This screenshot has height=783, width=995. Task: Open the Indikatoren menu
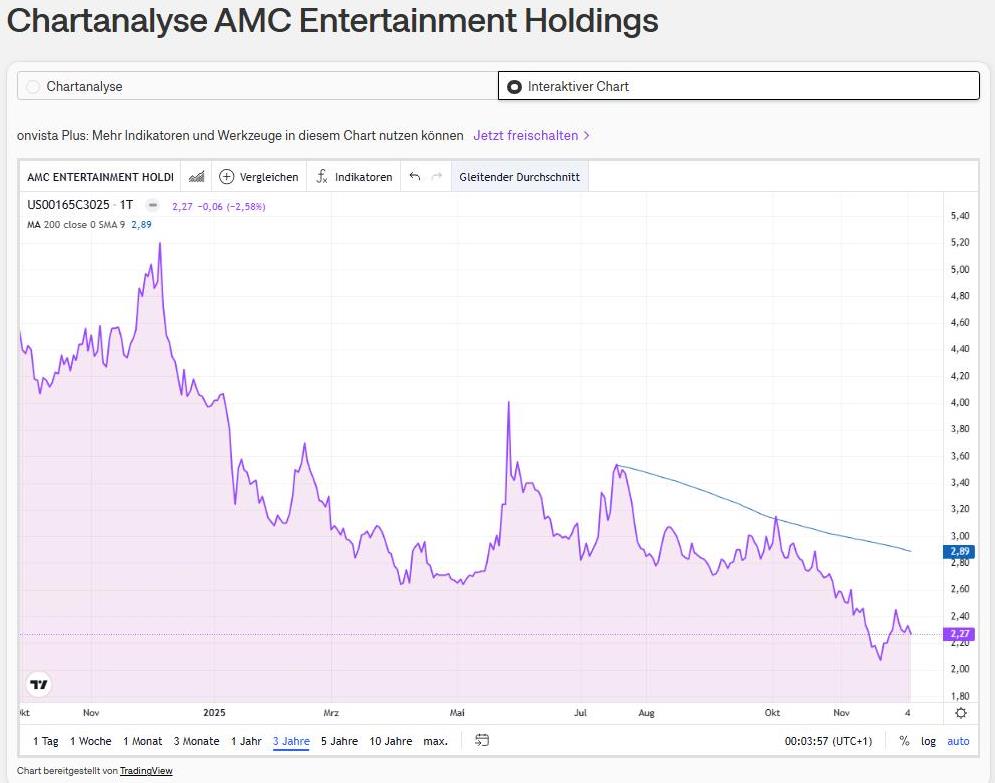(362, 176)
